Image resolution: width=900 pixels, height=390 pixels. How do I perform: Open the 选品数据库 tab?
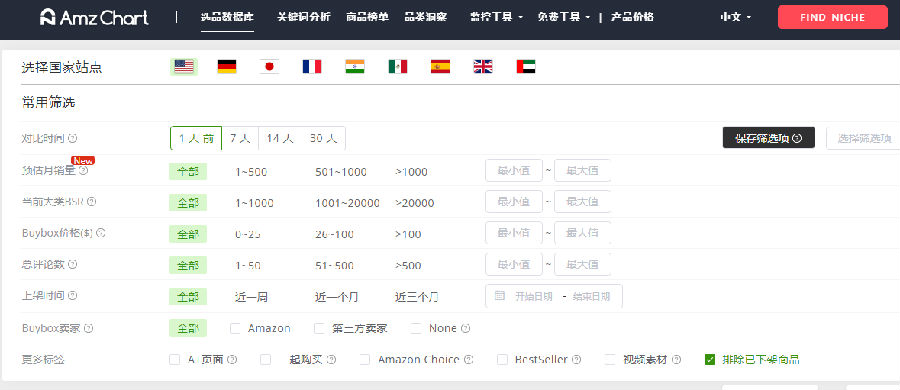click(x=227, y=17)
